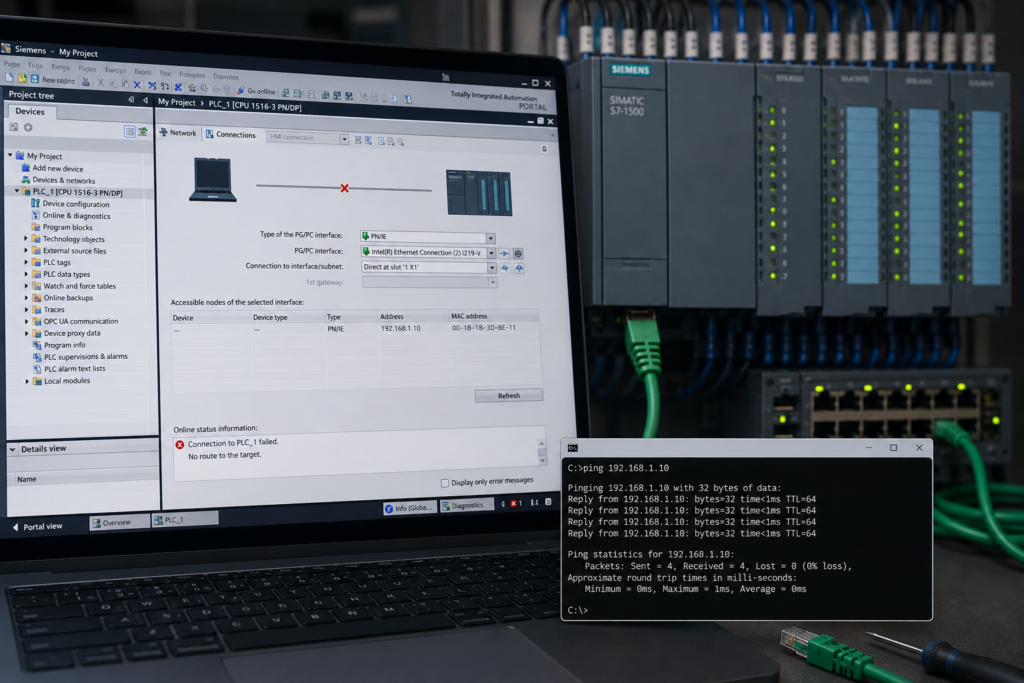Viewport: 1024px width, 683px height.
Task: Click the Print icon in the toolbar
Action: [86, 82]
